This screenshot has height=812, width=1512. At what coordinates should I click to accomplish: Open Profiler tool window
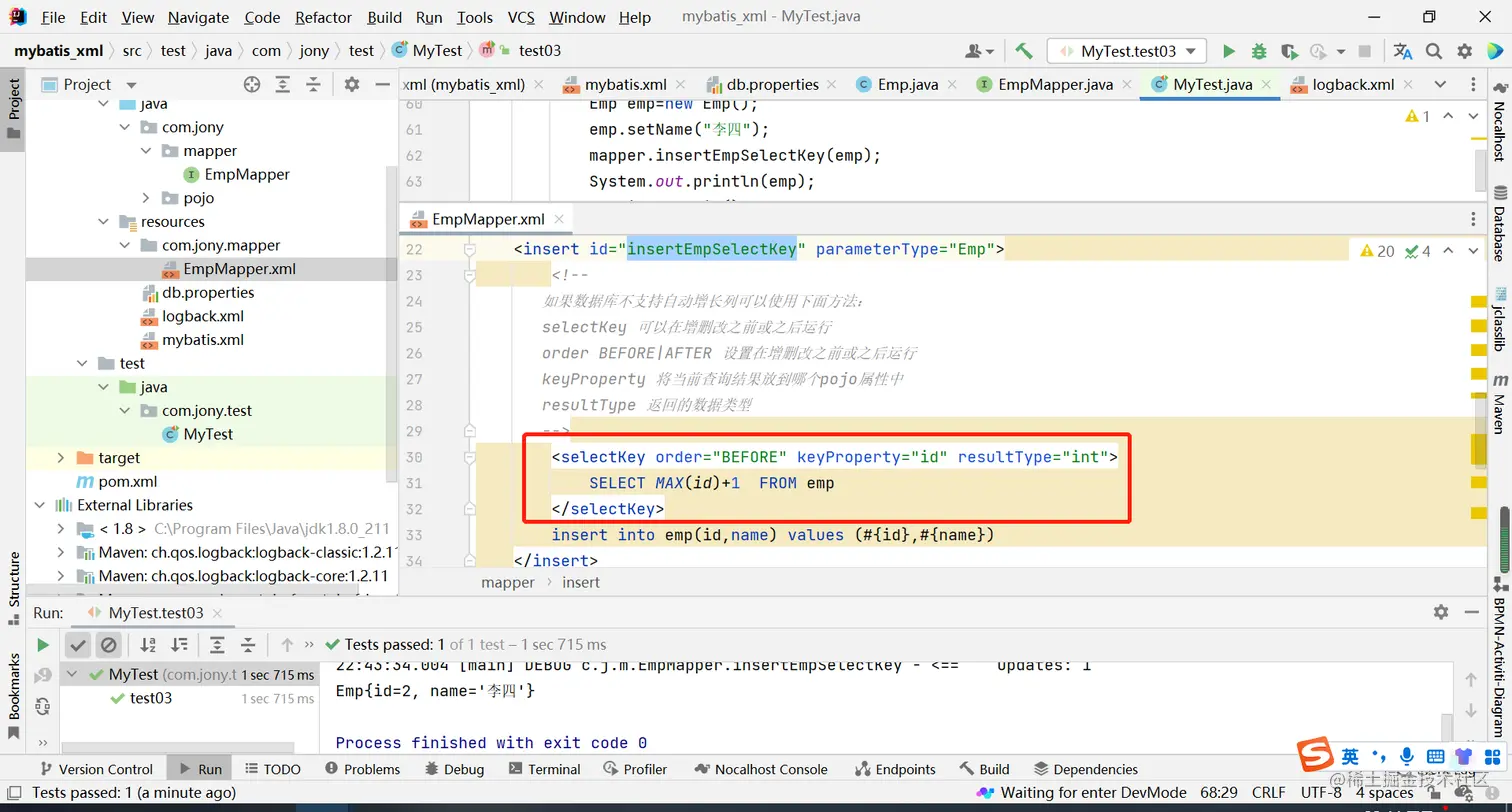pos(635,769)
